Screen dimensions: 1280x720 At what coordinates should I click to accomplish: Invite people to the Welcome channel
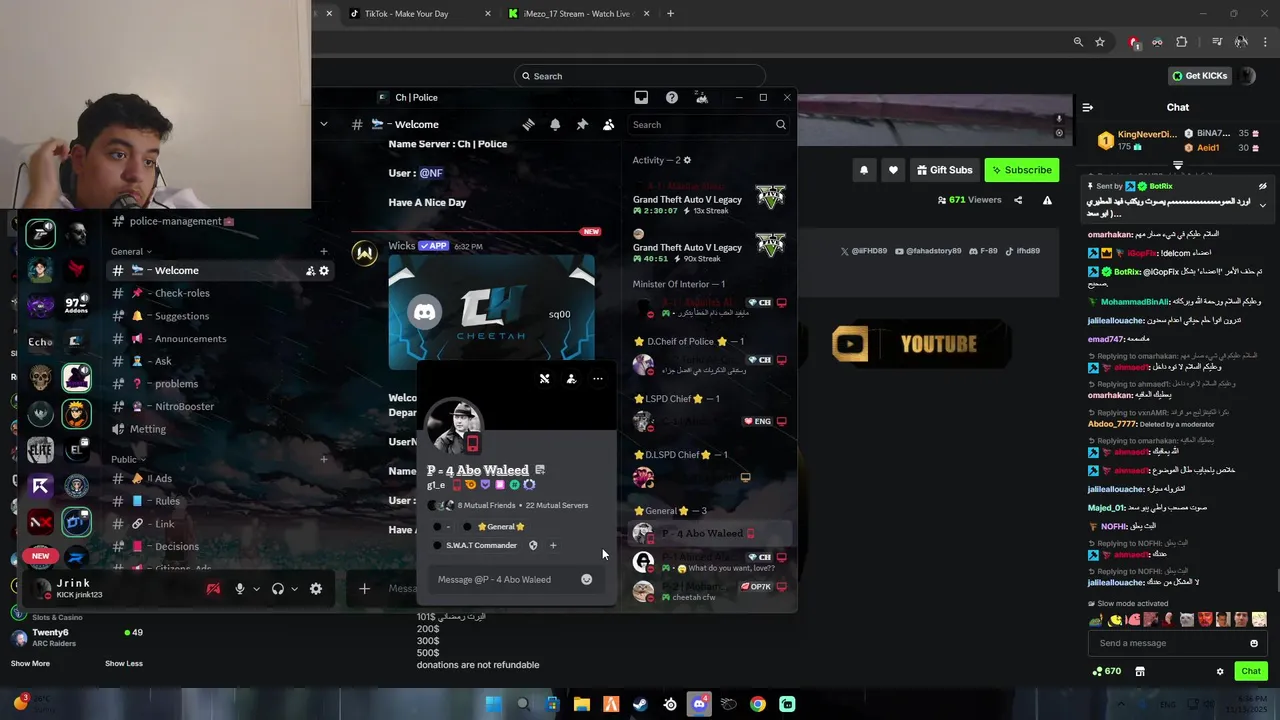(310, 271)
